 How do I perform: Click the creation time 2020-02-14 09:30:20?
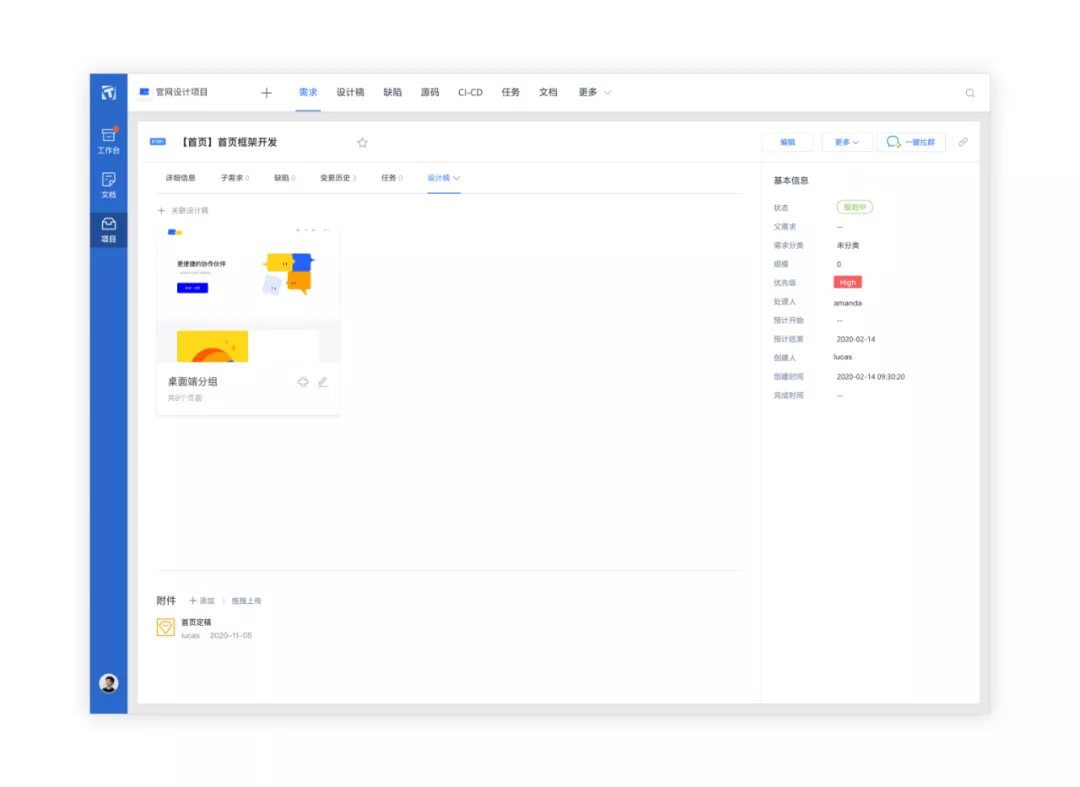click(x=870, y=377)
